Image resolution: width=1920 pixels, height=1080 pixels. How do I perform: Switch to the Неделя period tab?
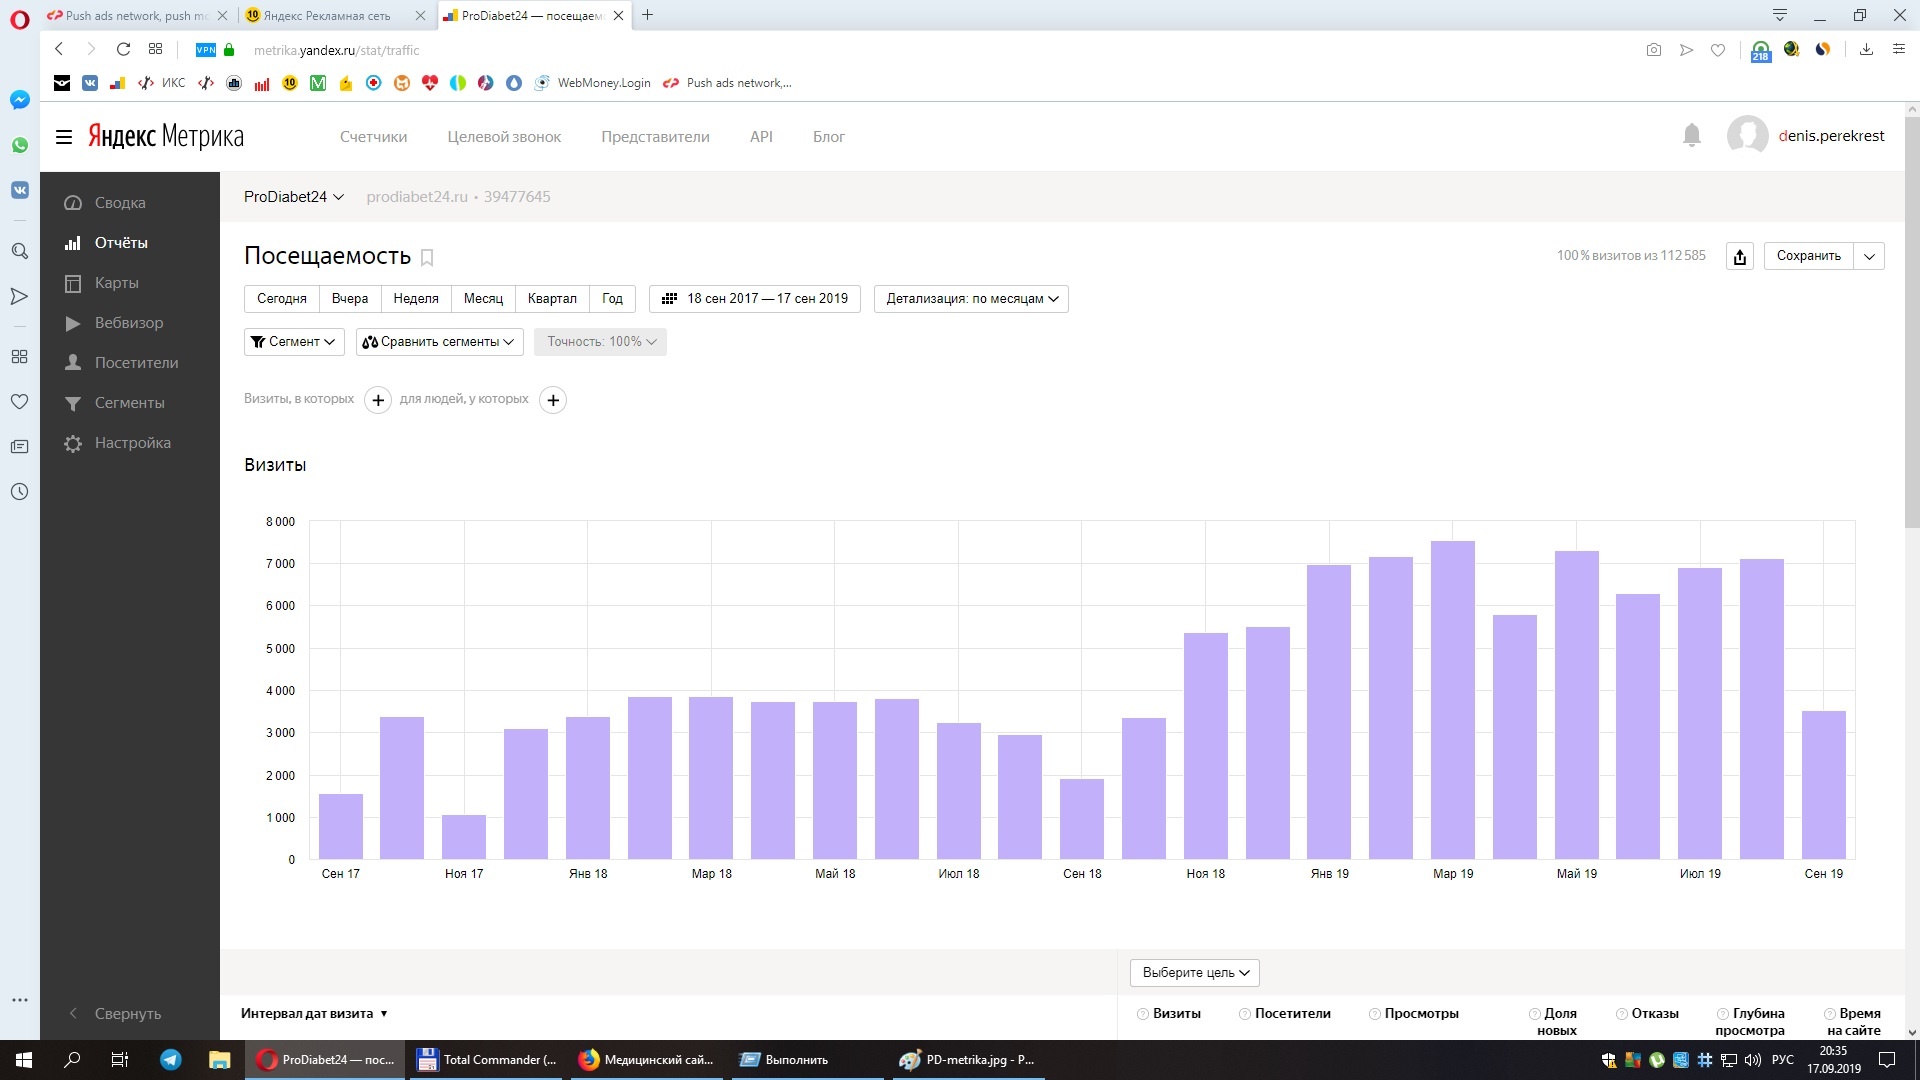(416, 299)
